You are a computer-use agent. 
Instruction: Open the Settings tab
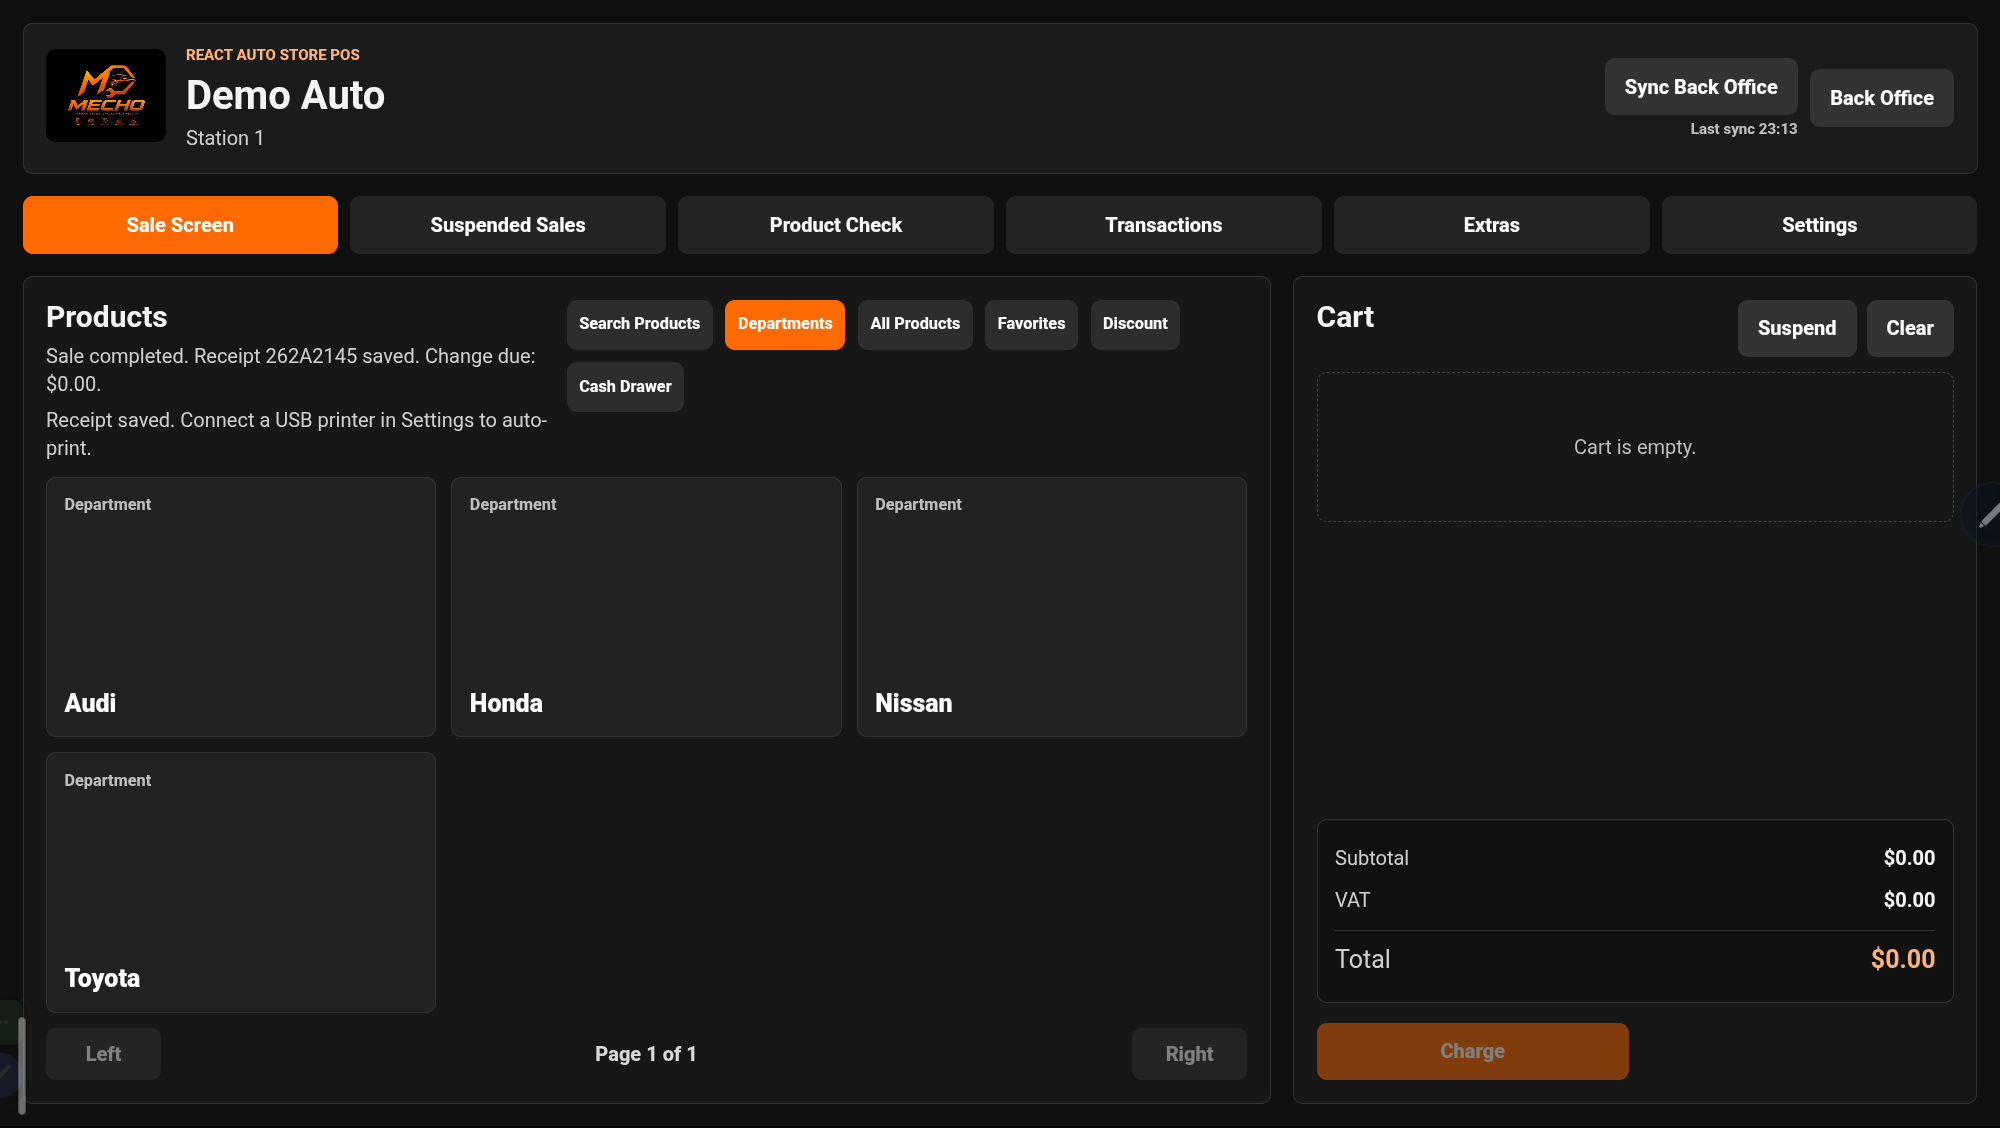tap(1819, 225)
